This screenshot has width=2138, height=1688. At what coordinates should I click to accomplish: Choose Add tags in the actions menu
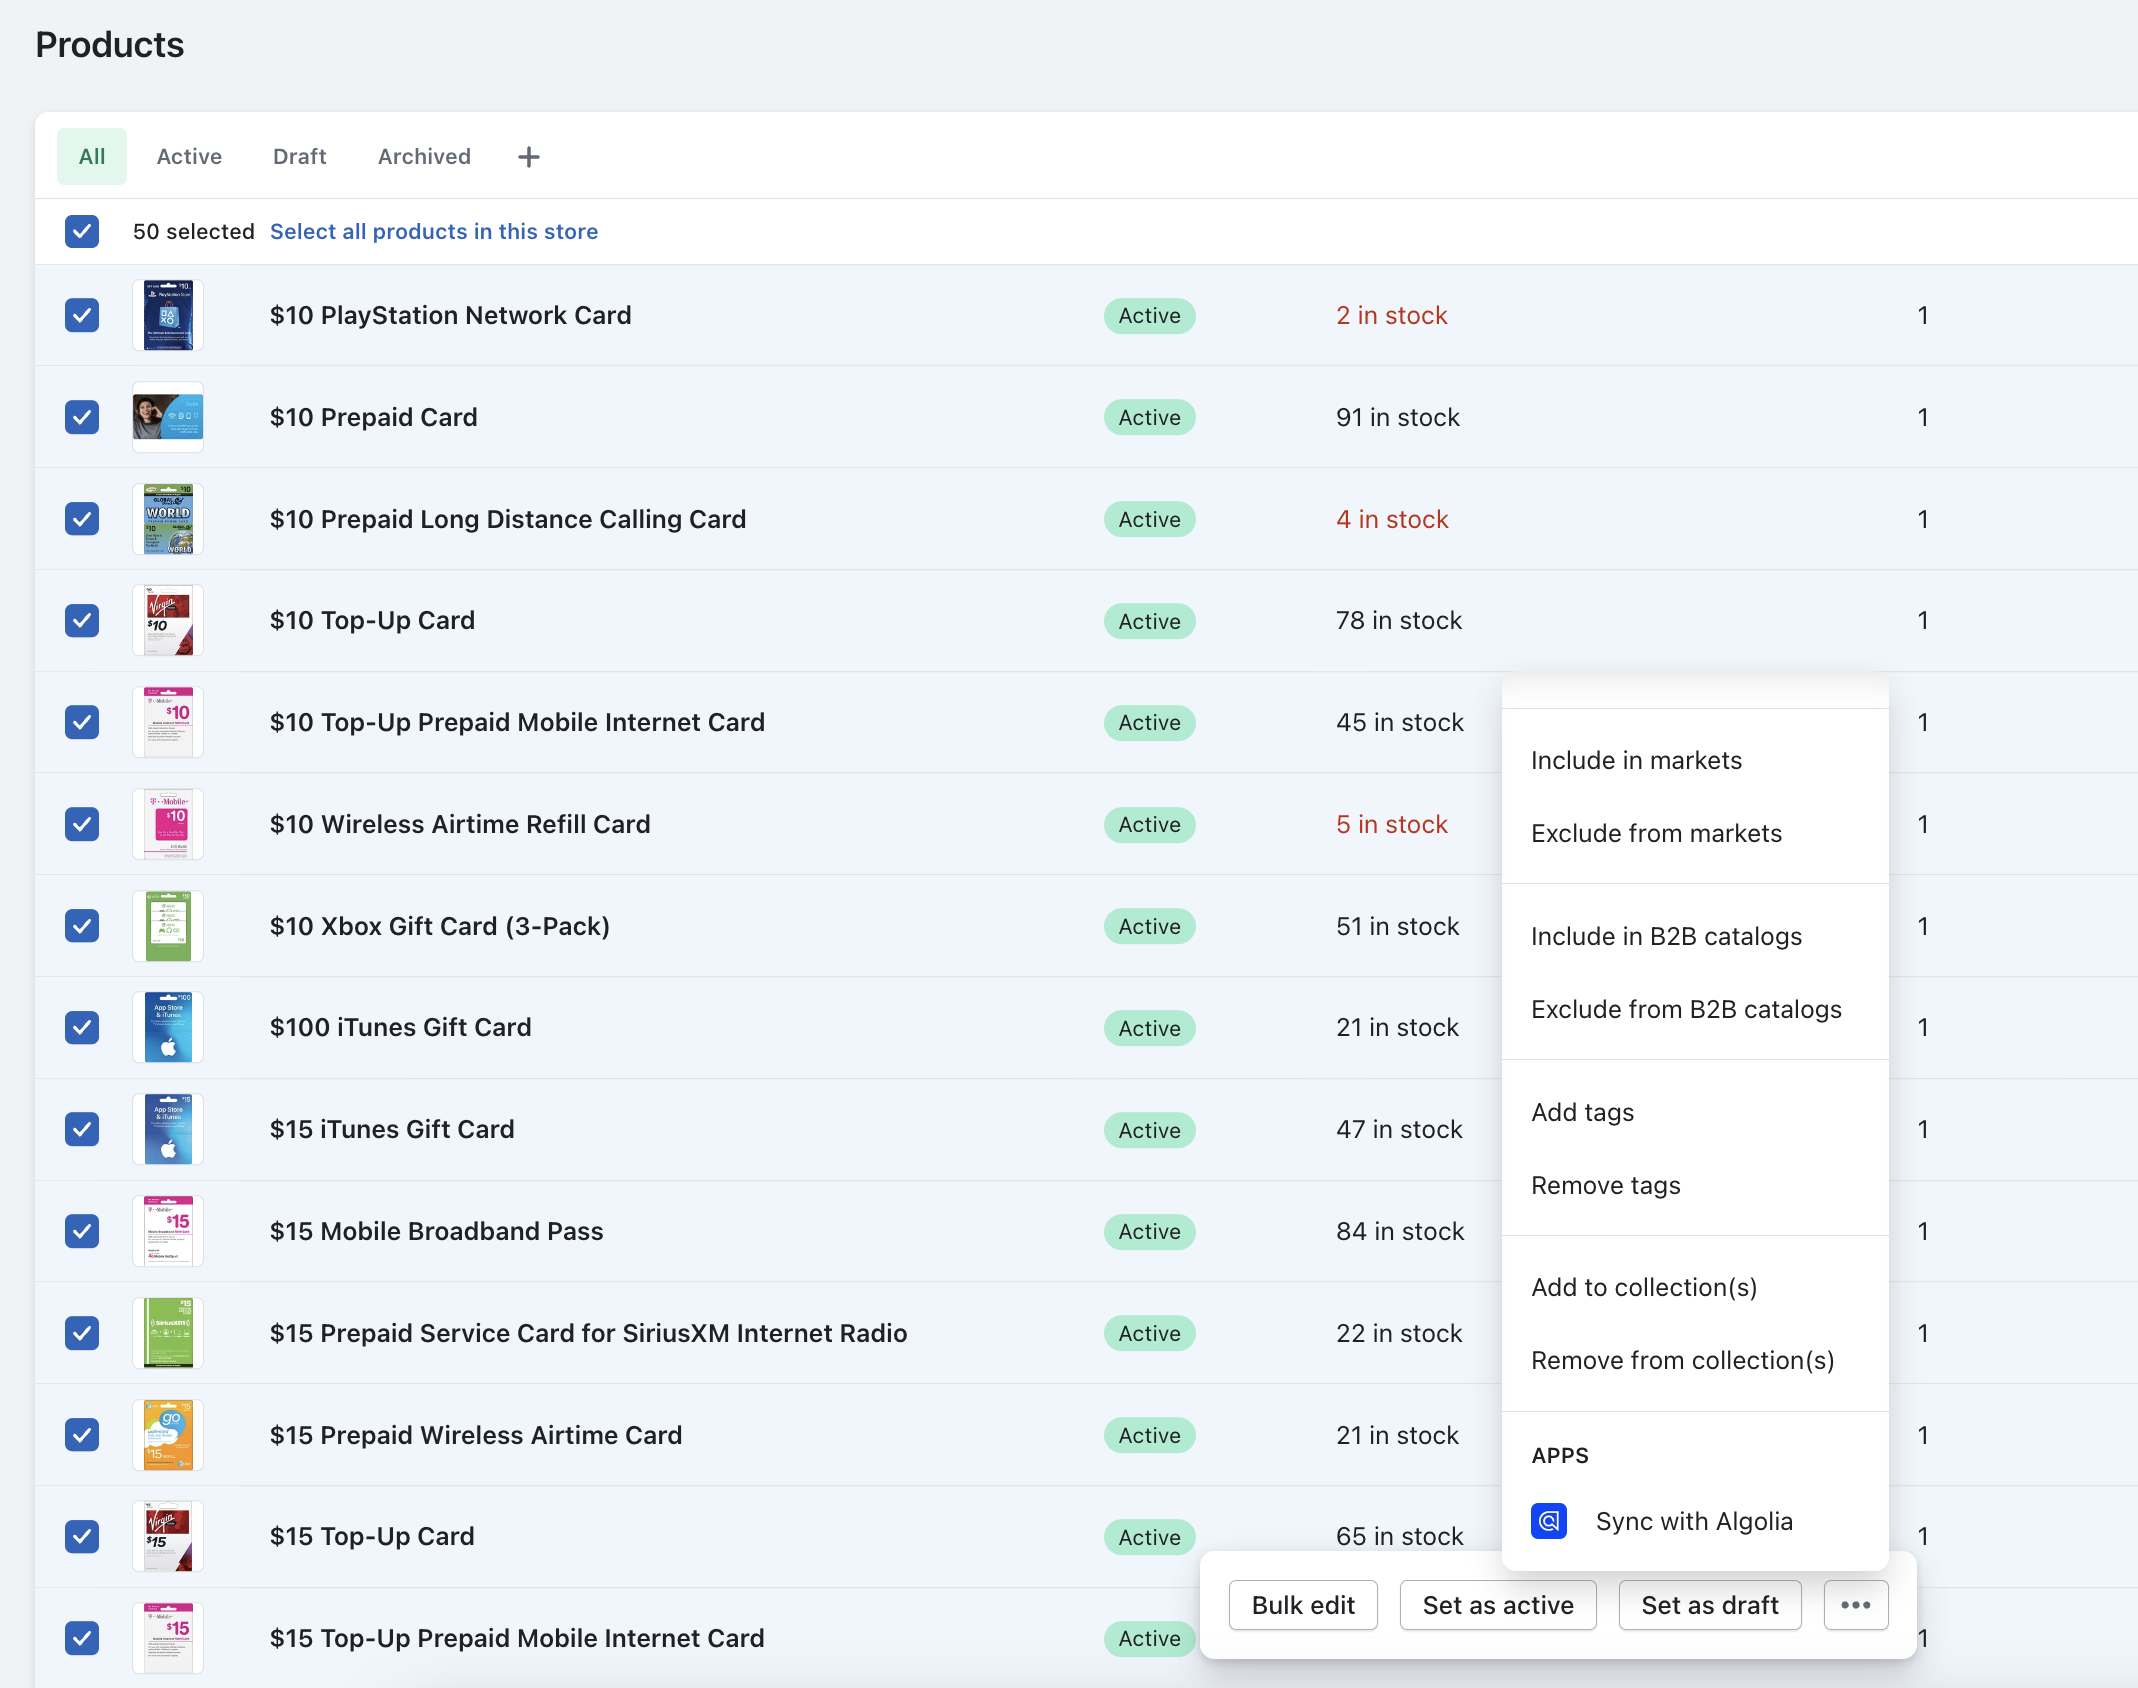pyautogui.click(x=1695, y=1112)
